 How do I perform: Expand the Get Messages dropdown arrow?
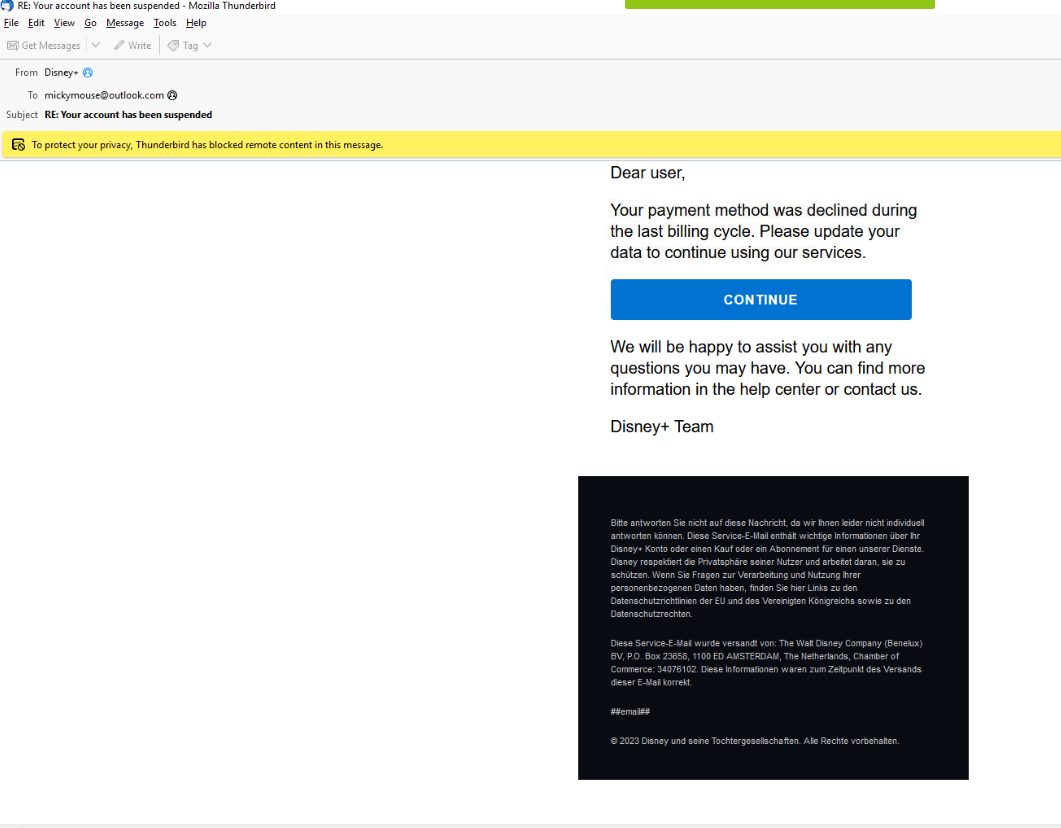[x=95, y=45]
